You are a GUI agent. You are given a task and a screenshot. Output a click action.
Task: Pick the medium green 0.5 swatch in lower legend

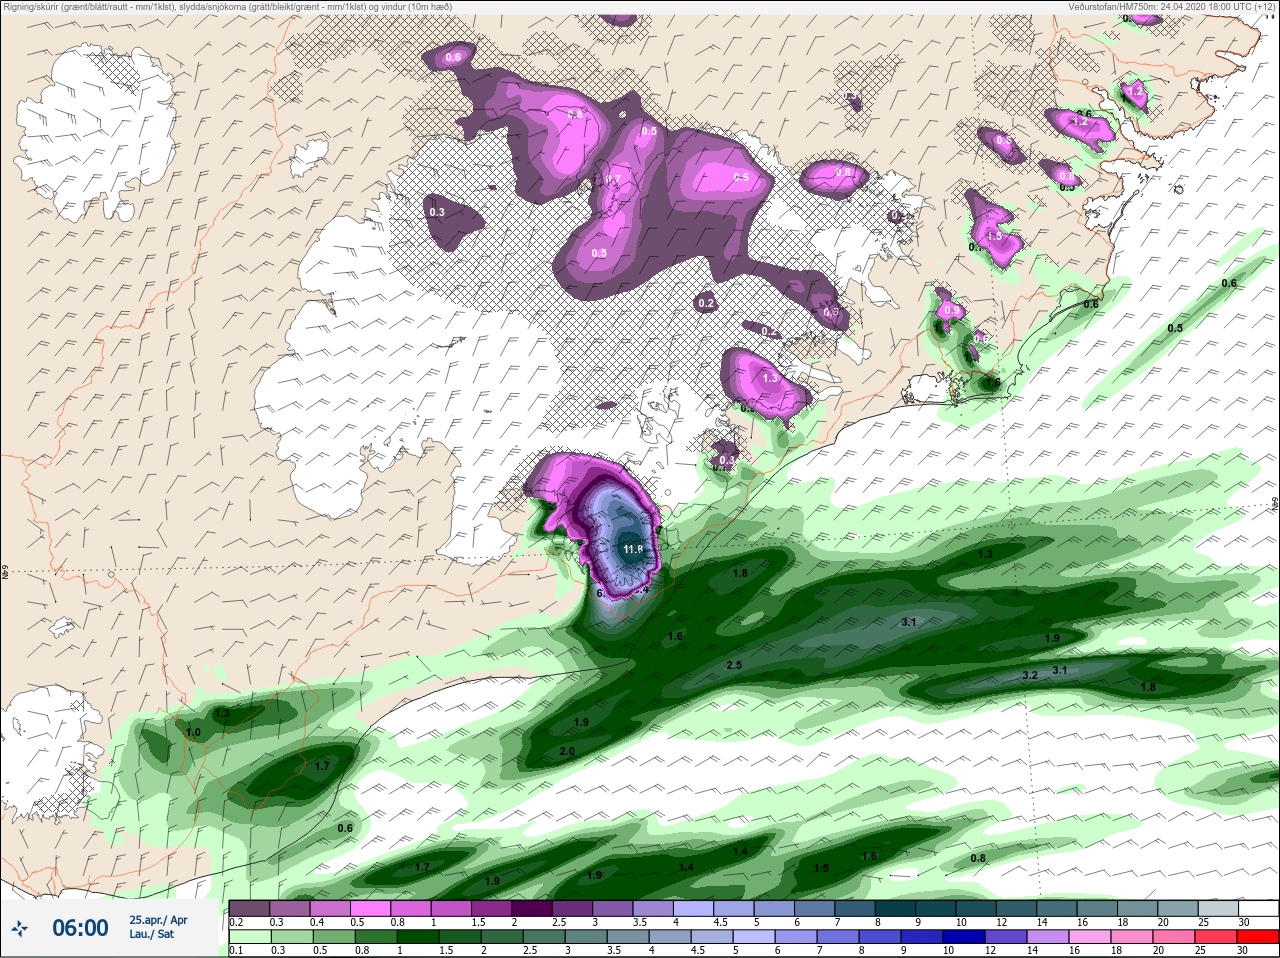pos(332,937)
